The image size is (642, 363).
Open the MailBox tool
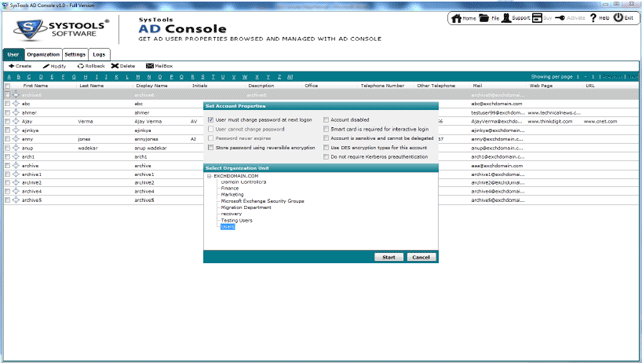pos(159,66)
